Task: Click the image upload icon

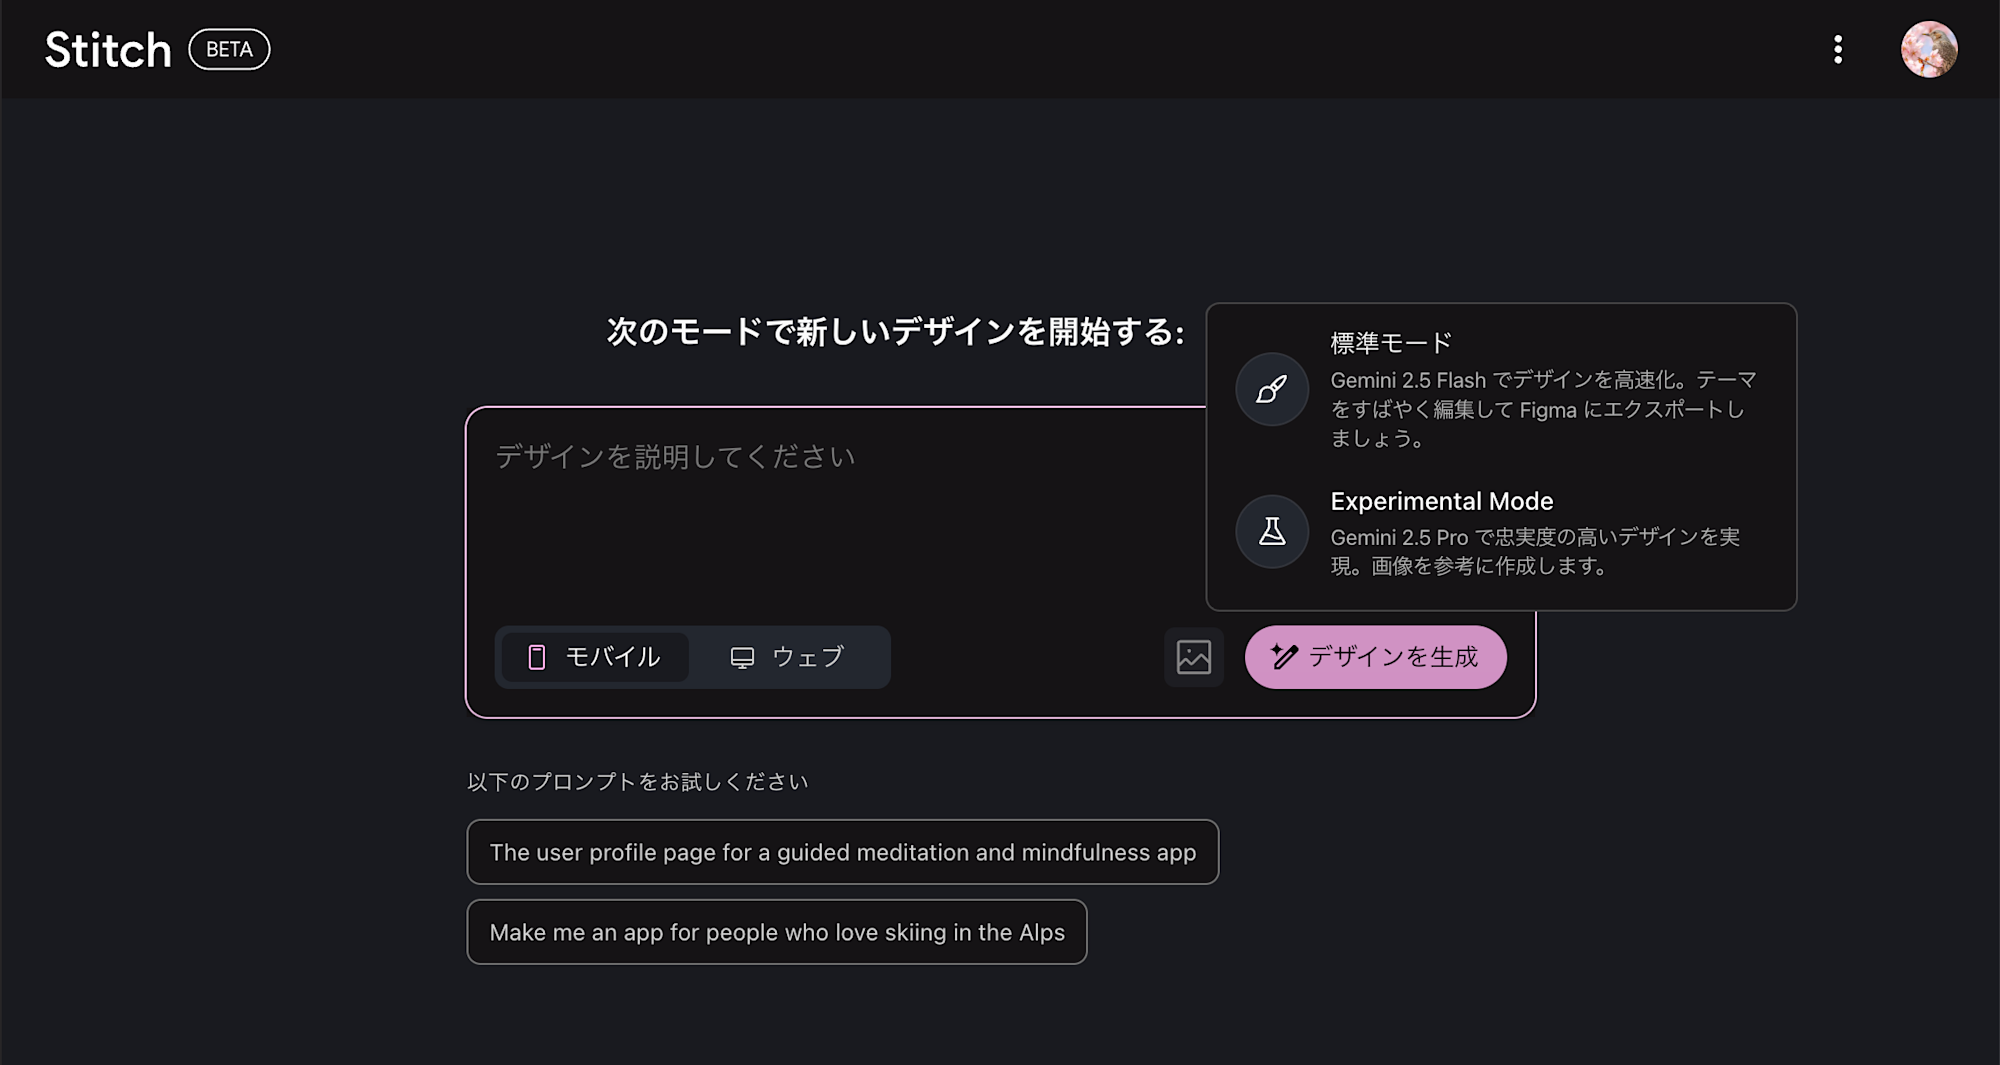Action: (1193, 657)
